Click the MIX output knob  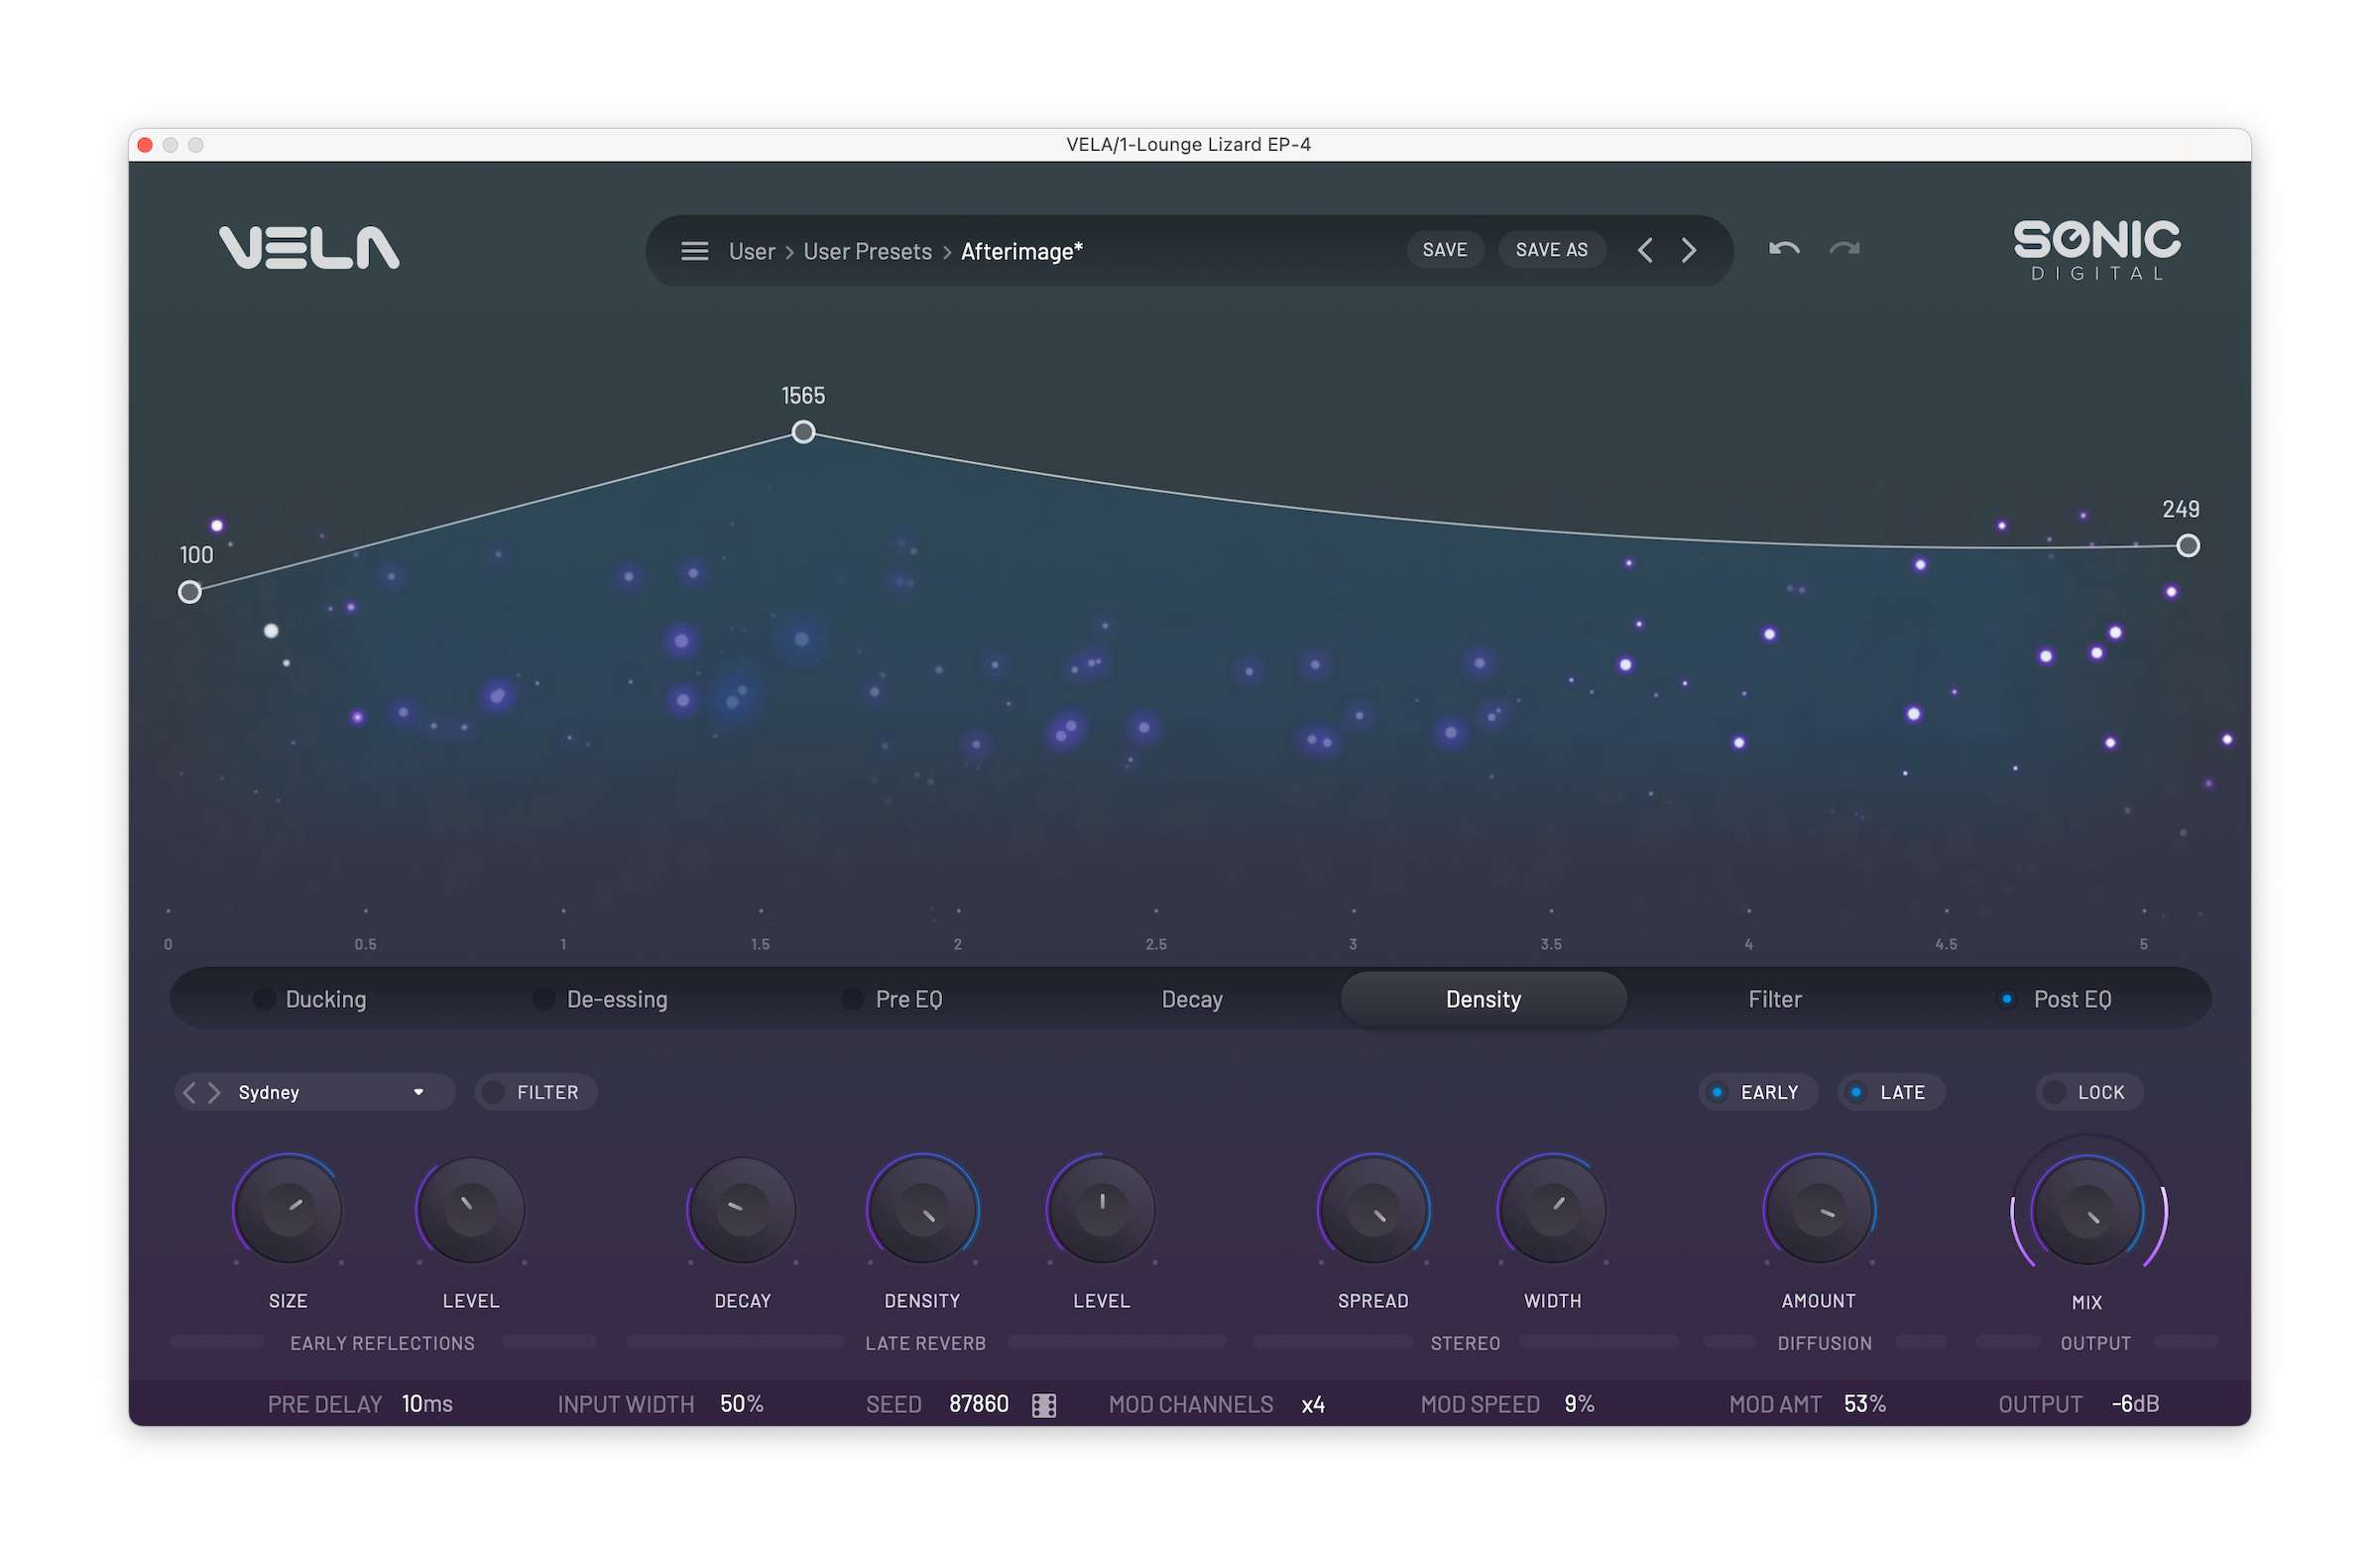click(2087, 1211)
